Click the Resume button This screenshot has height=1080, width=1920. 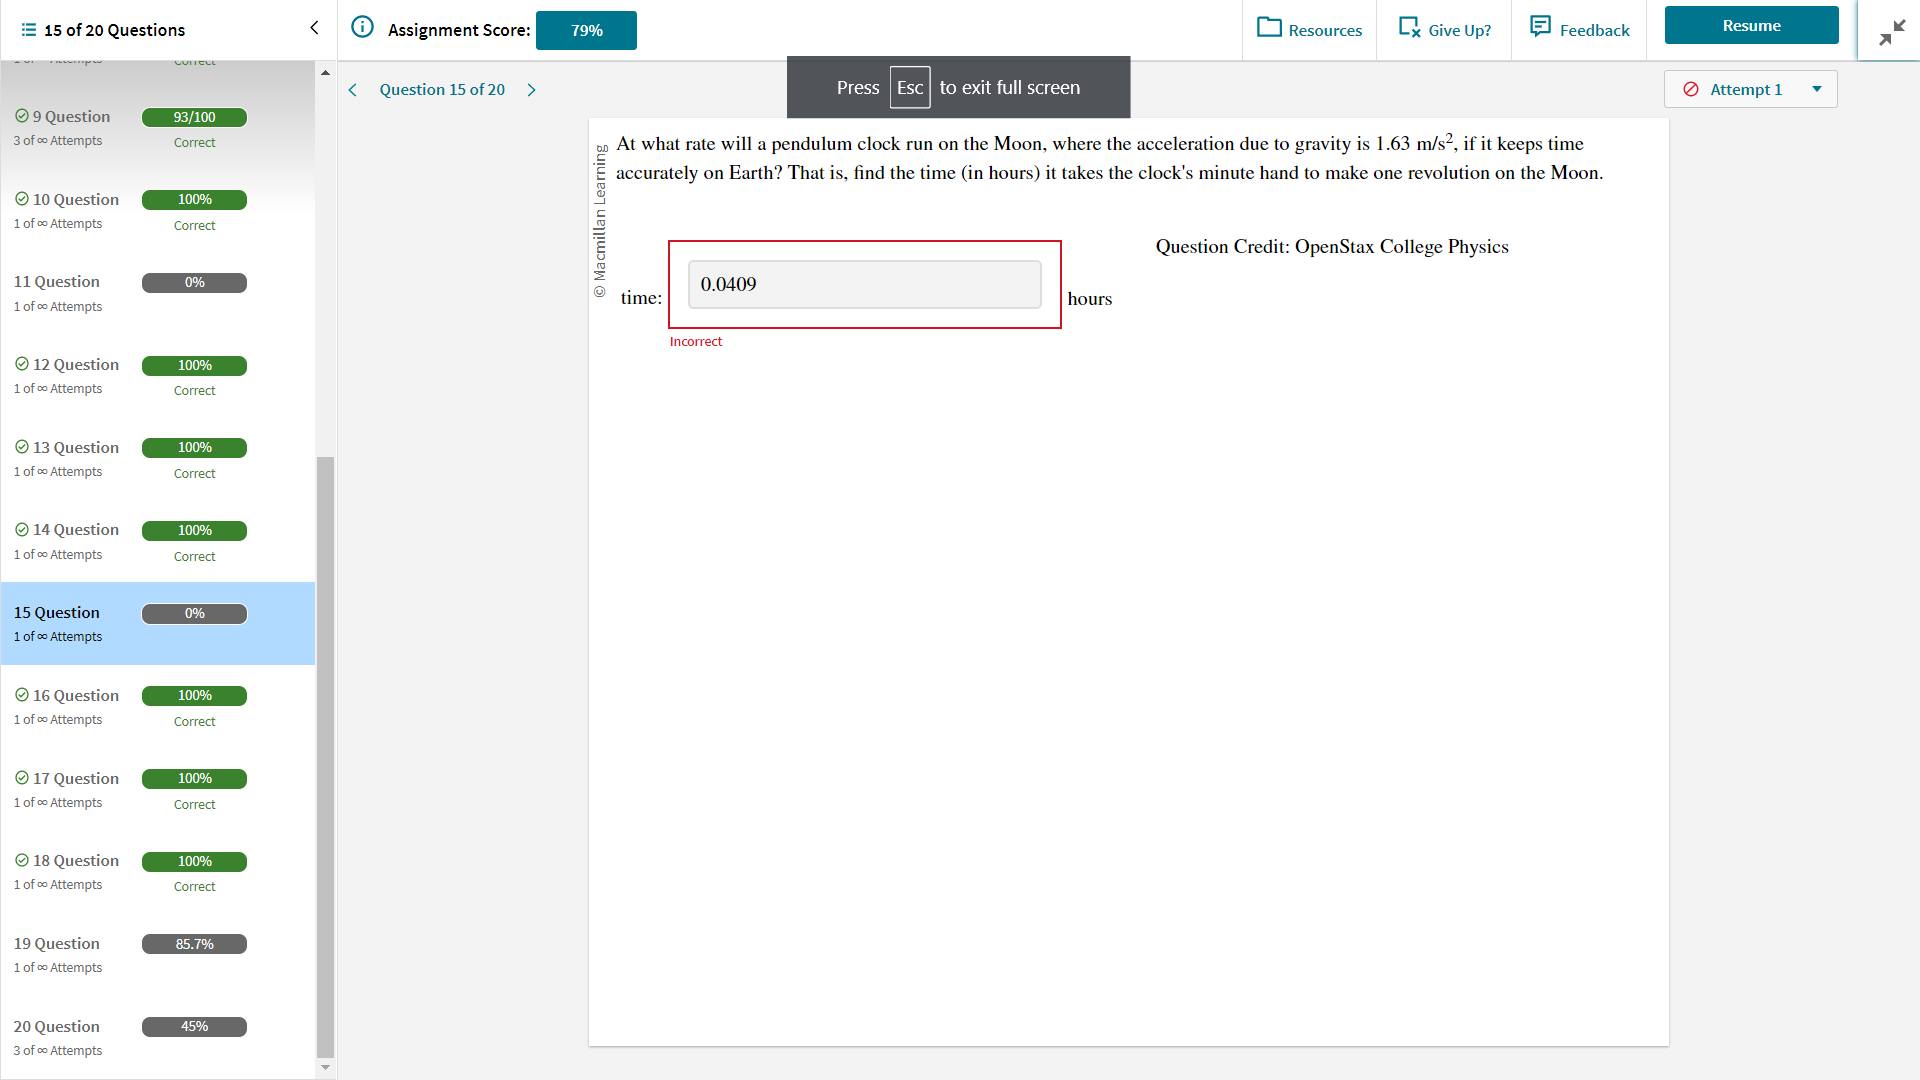tap(1750, 26)
